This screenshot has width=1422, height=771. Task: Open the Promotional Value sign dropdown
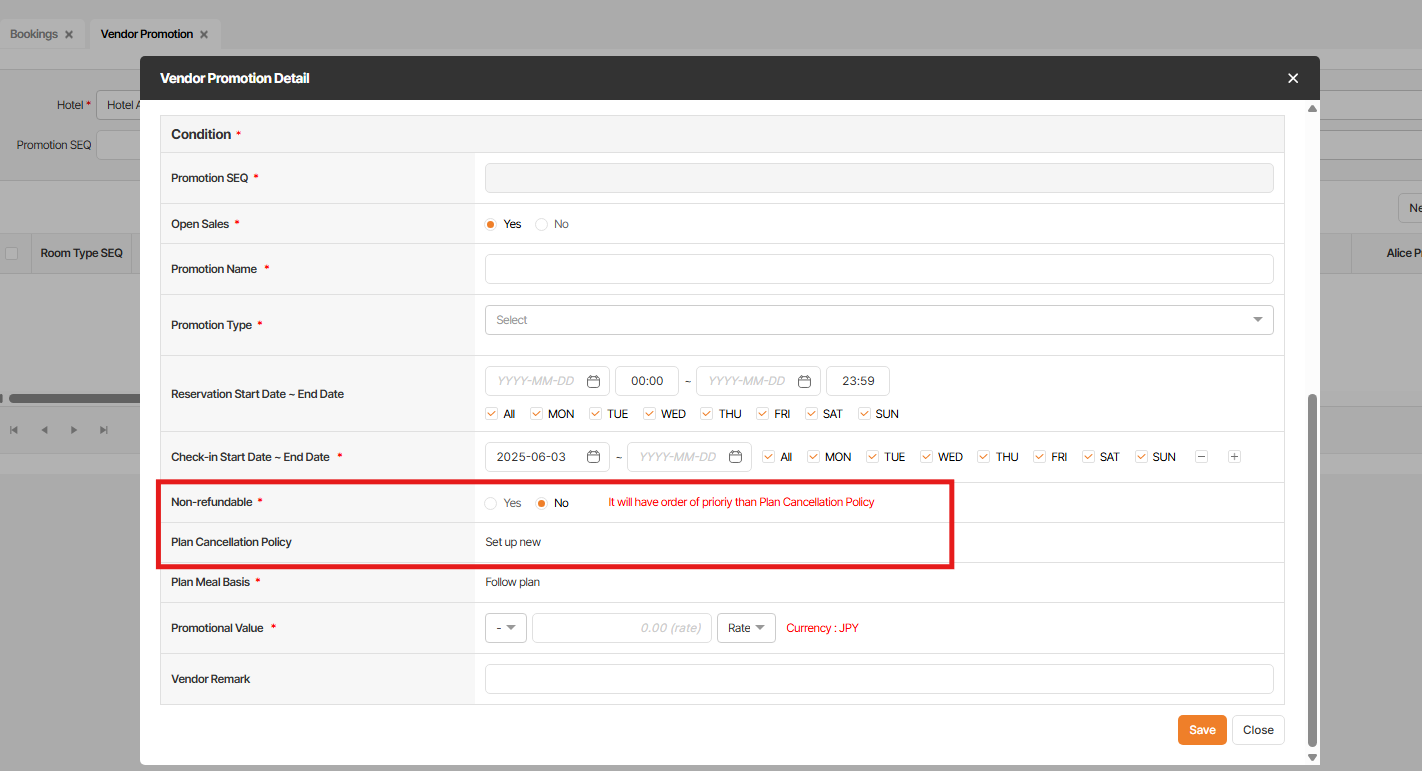point(506,628)
